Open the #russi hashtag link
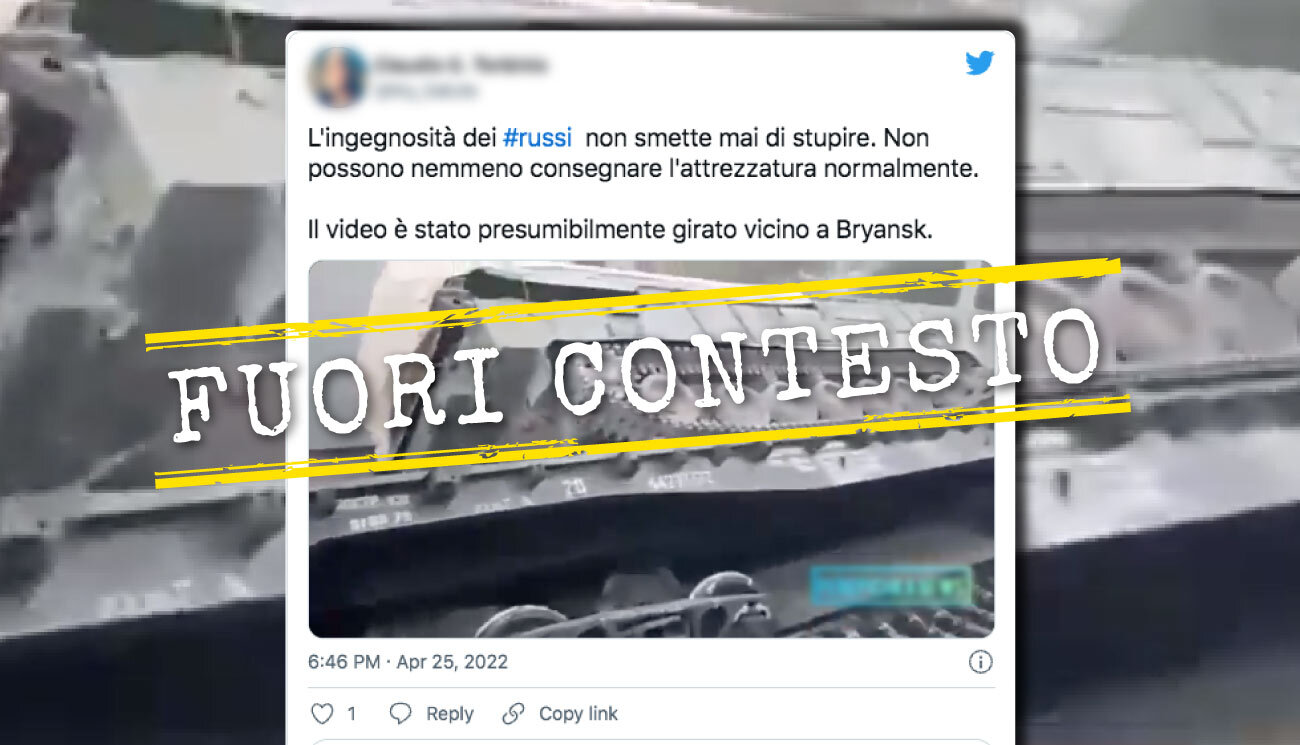This screenshot has width=1300, height=745. (538, 138)
